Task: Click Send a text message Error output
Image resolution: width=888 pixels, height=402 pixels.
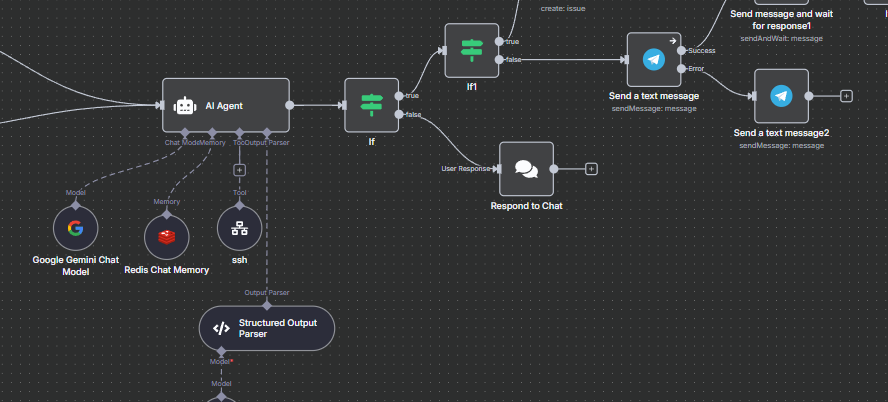Action: click(x=681, y=69)
